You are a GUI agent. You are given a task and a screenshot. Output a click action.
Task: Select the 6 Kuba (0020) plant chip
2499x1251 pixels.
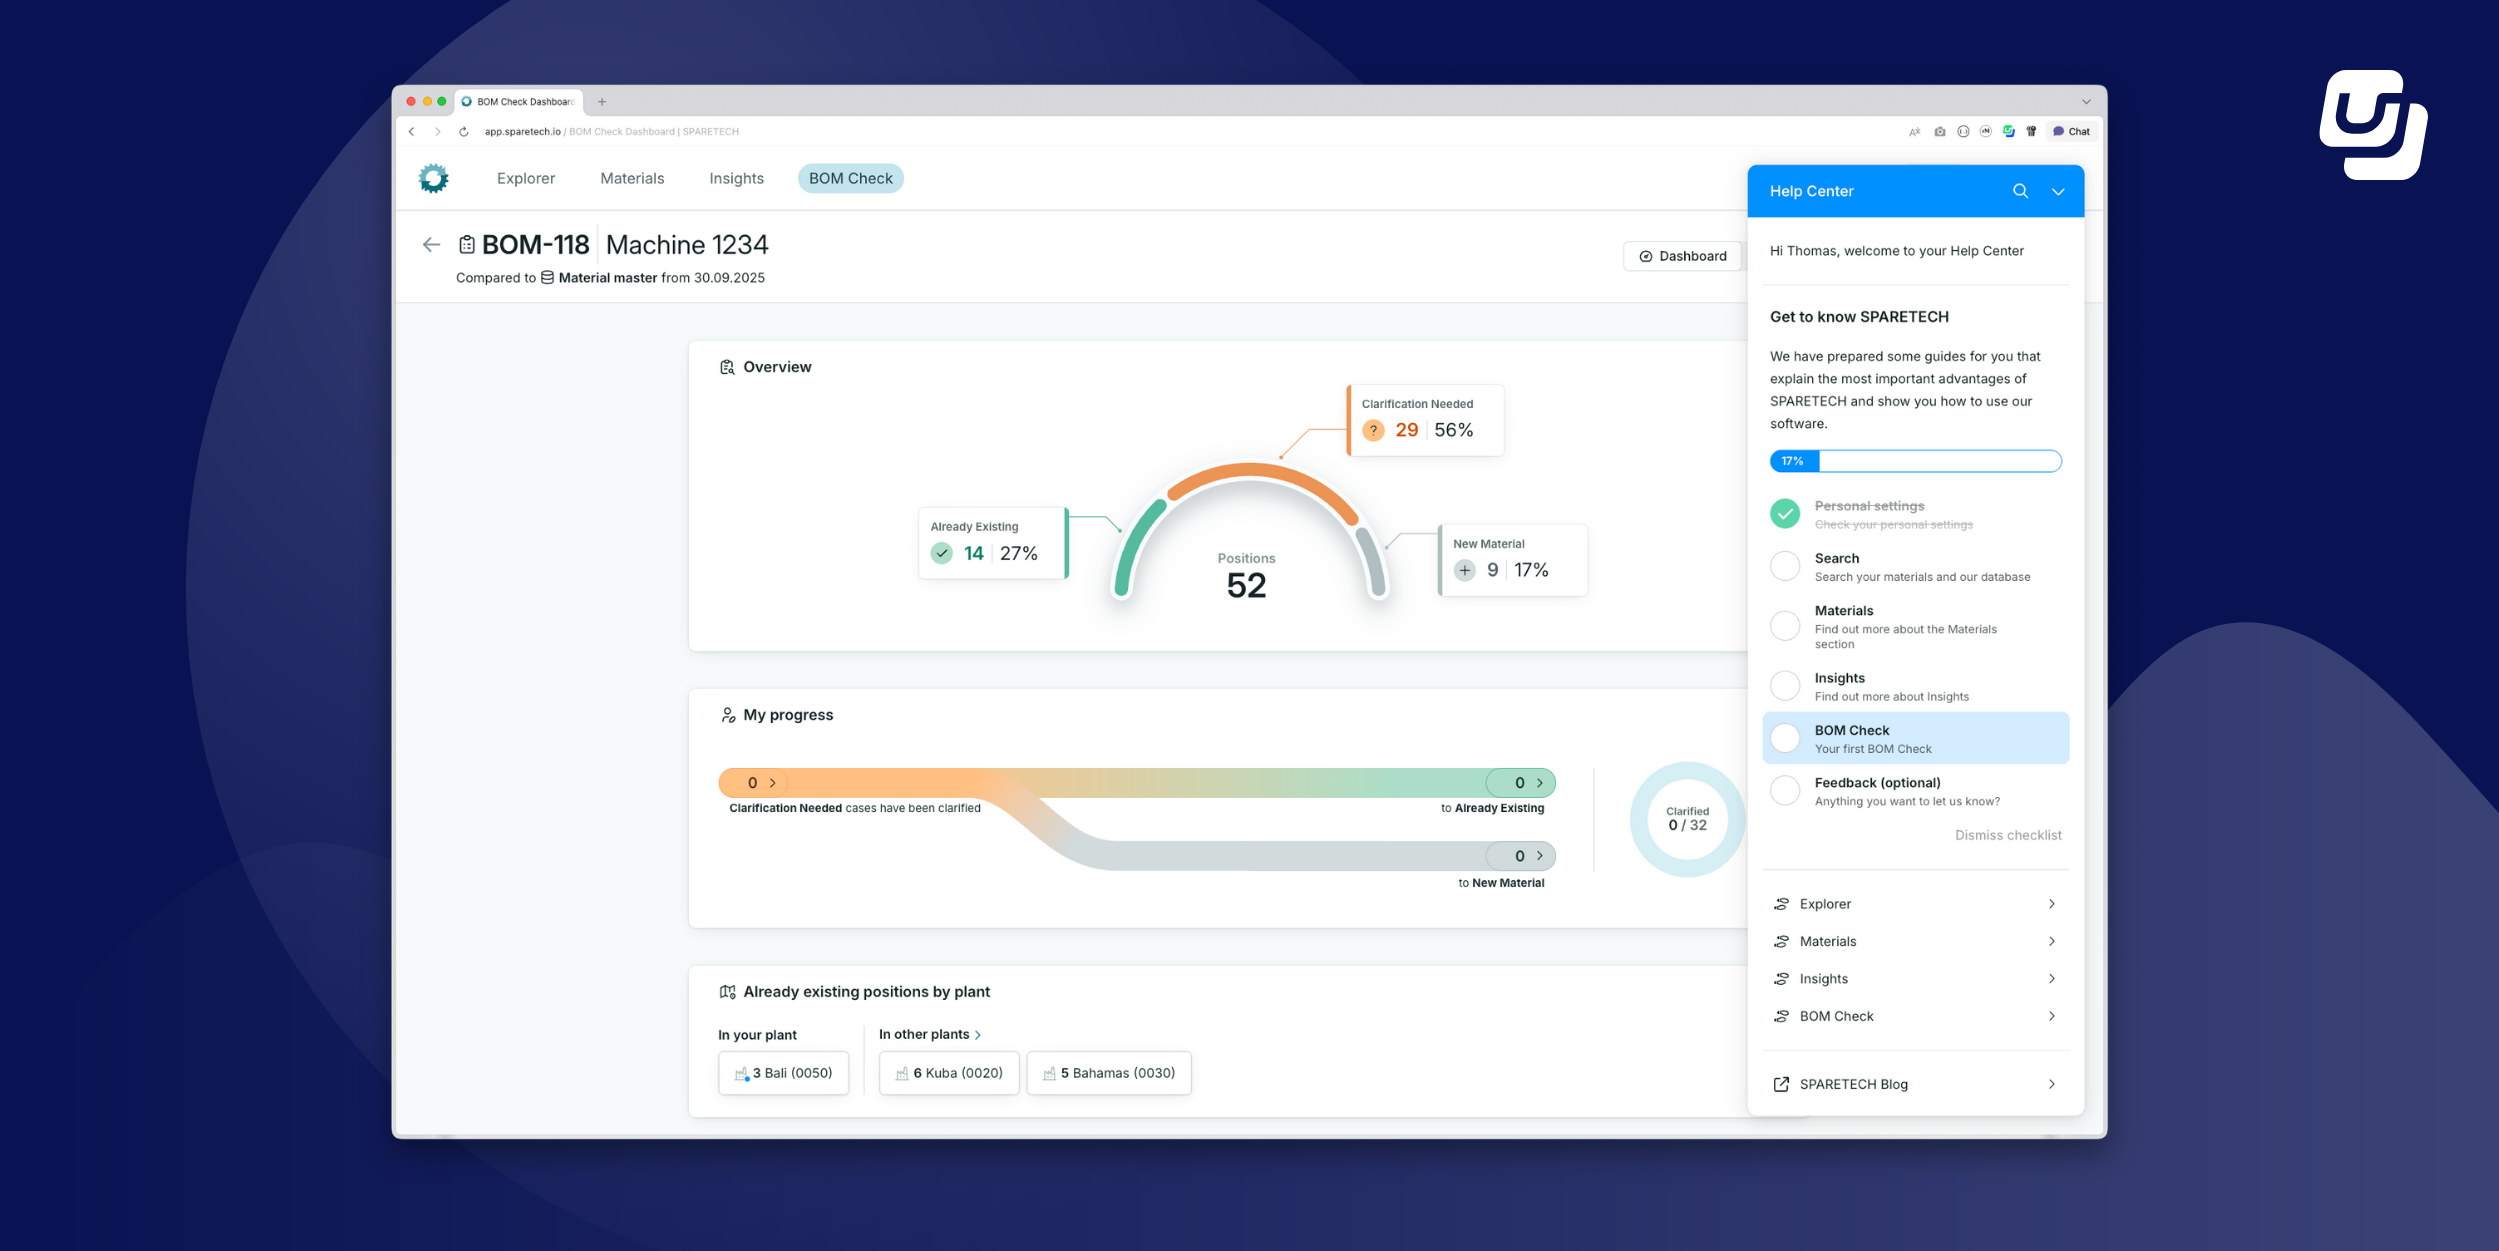[x=948, y=1073]
